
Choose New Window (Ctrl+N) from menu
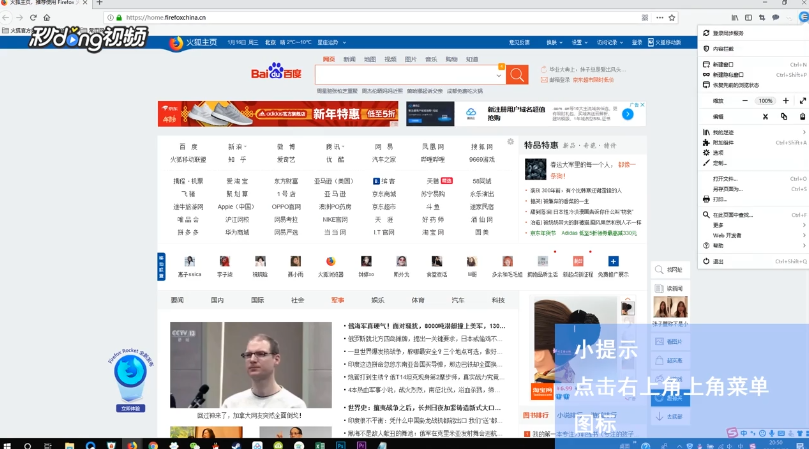pos(753,65)
